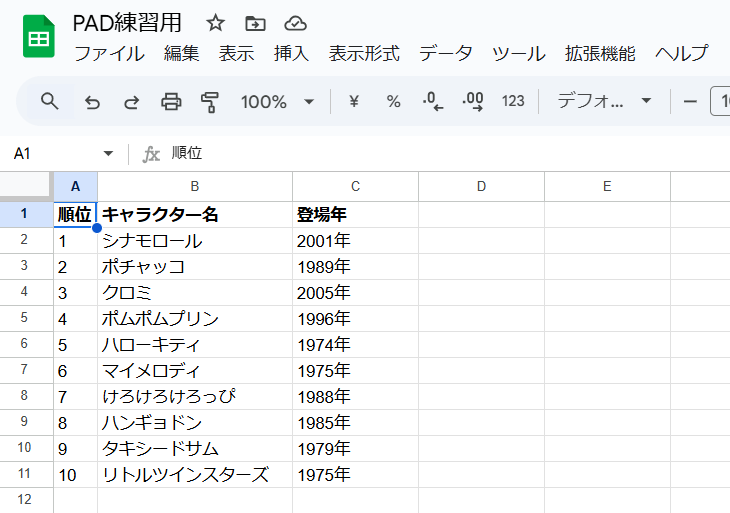
Task: Select row 12 header
Action: (x=27, y=500)
